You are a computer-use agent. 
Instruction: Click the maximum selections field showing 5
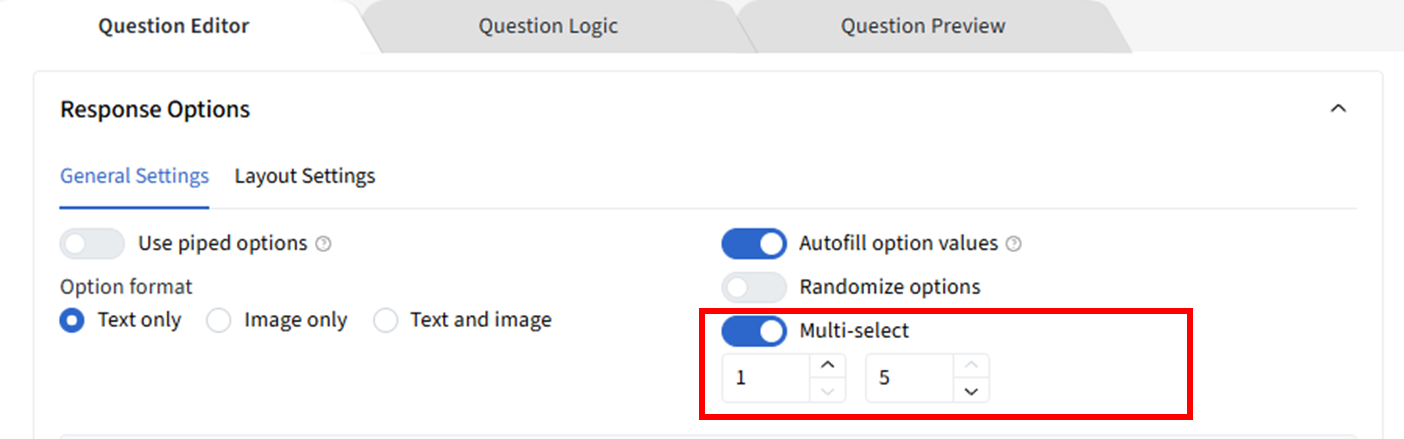(908, 378)
